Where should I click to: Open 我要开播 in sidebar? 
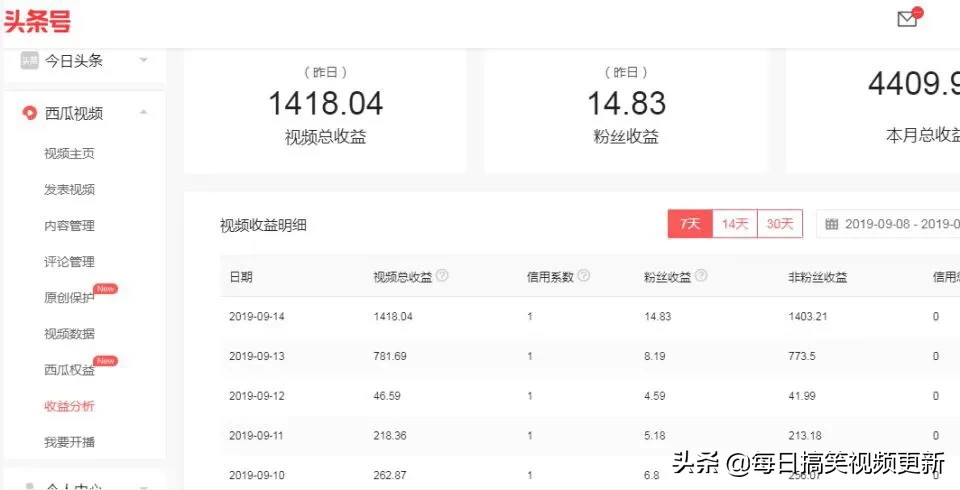[x=69, y=442]
